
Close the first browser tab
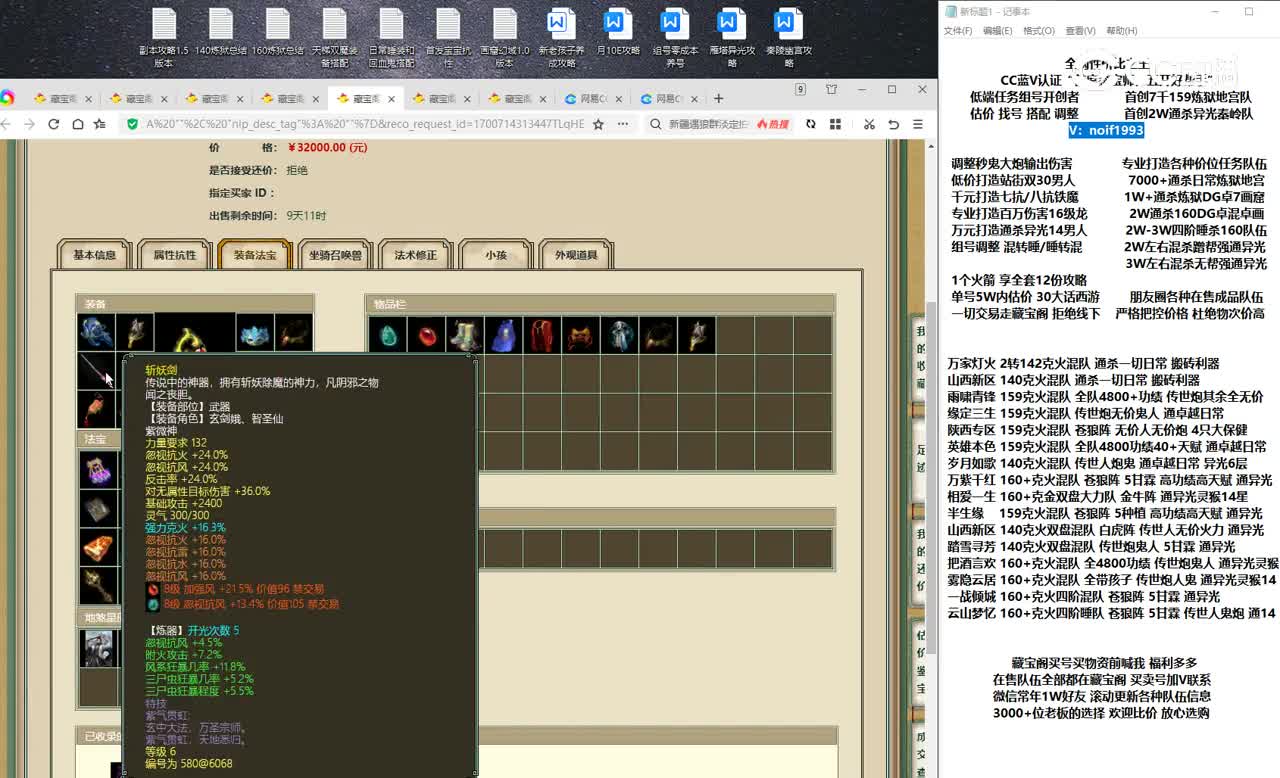[88, 99]
